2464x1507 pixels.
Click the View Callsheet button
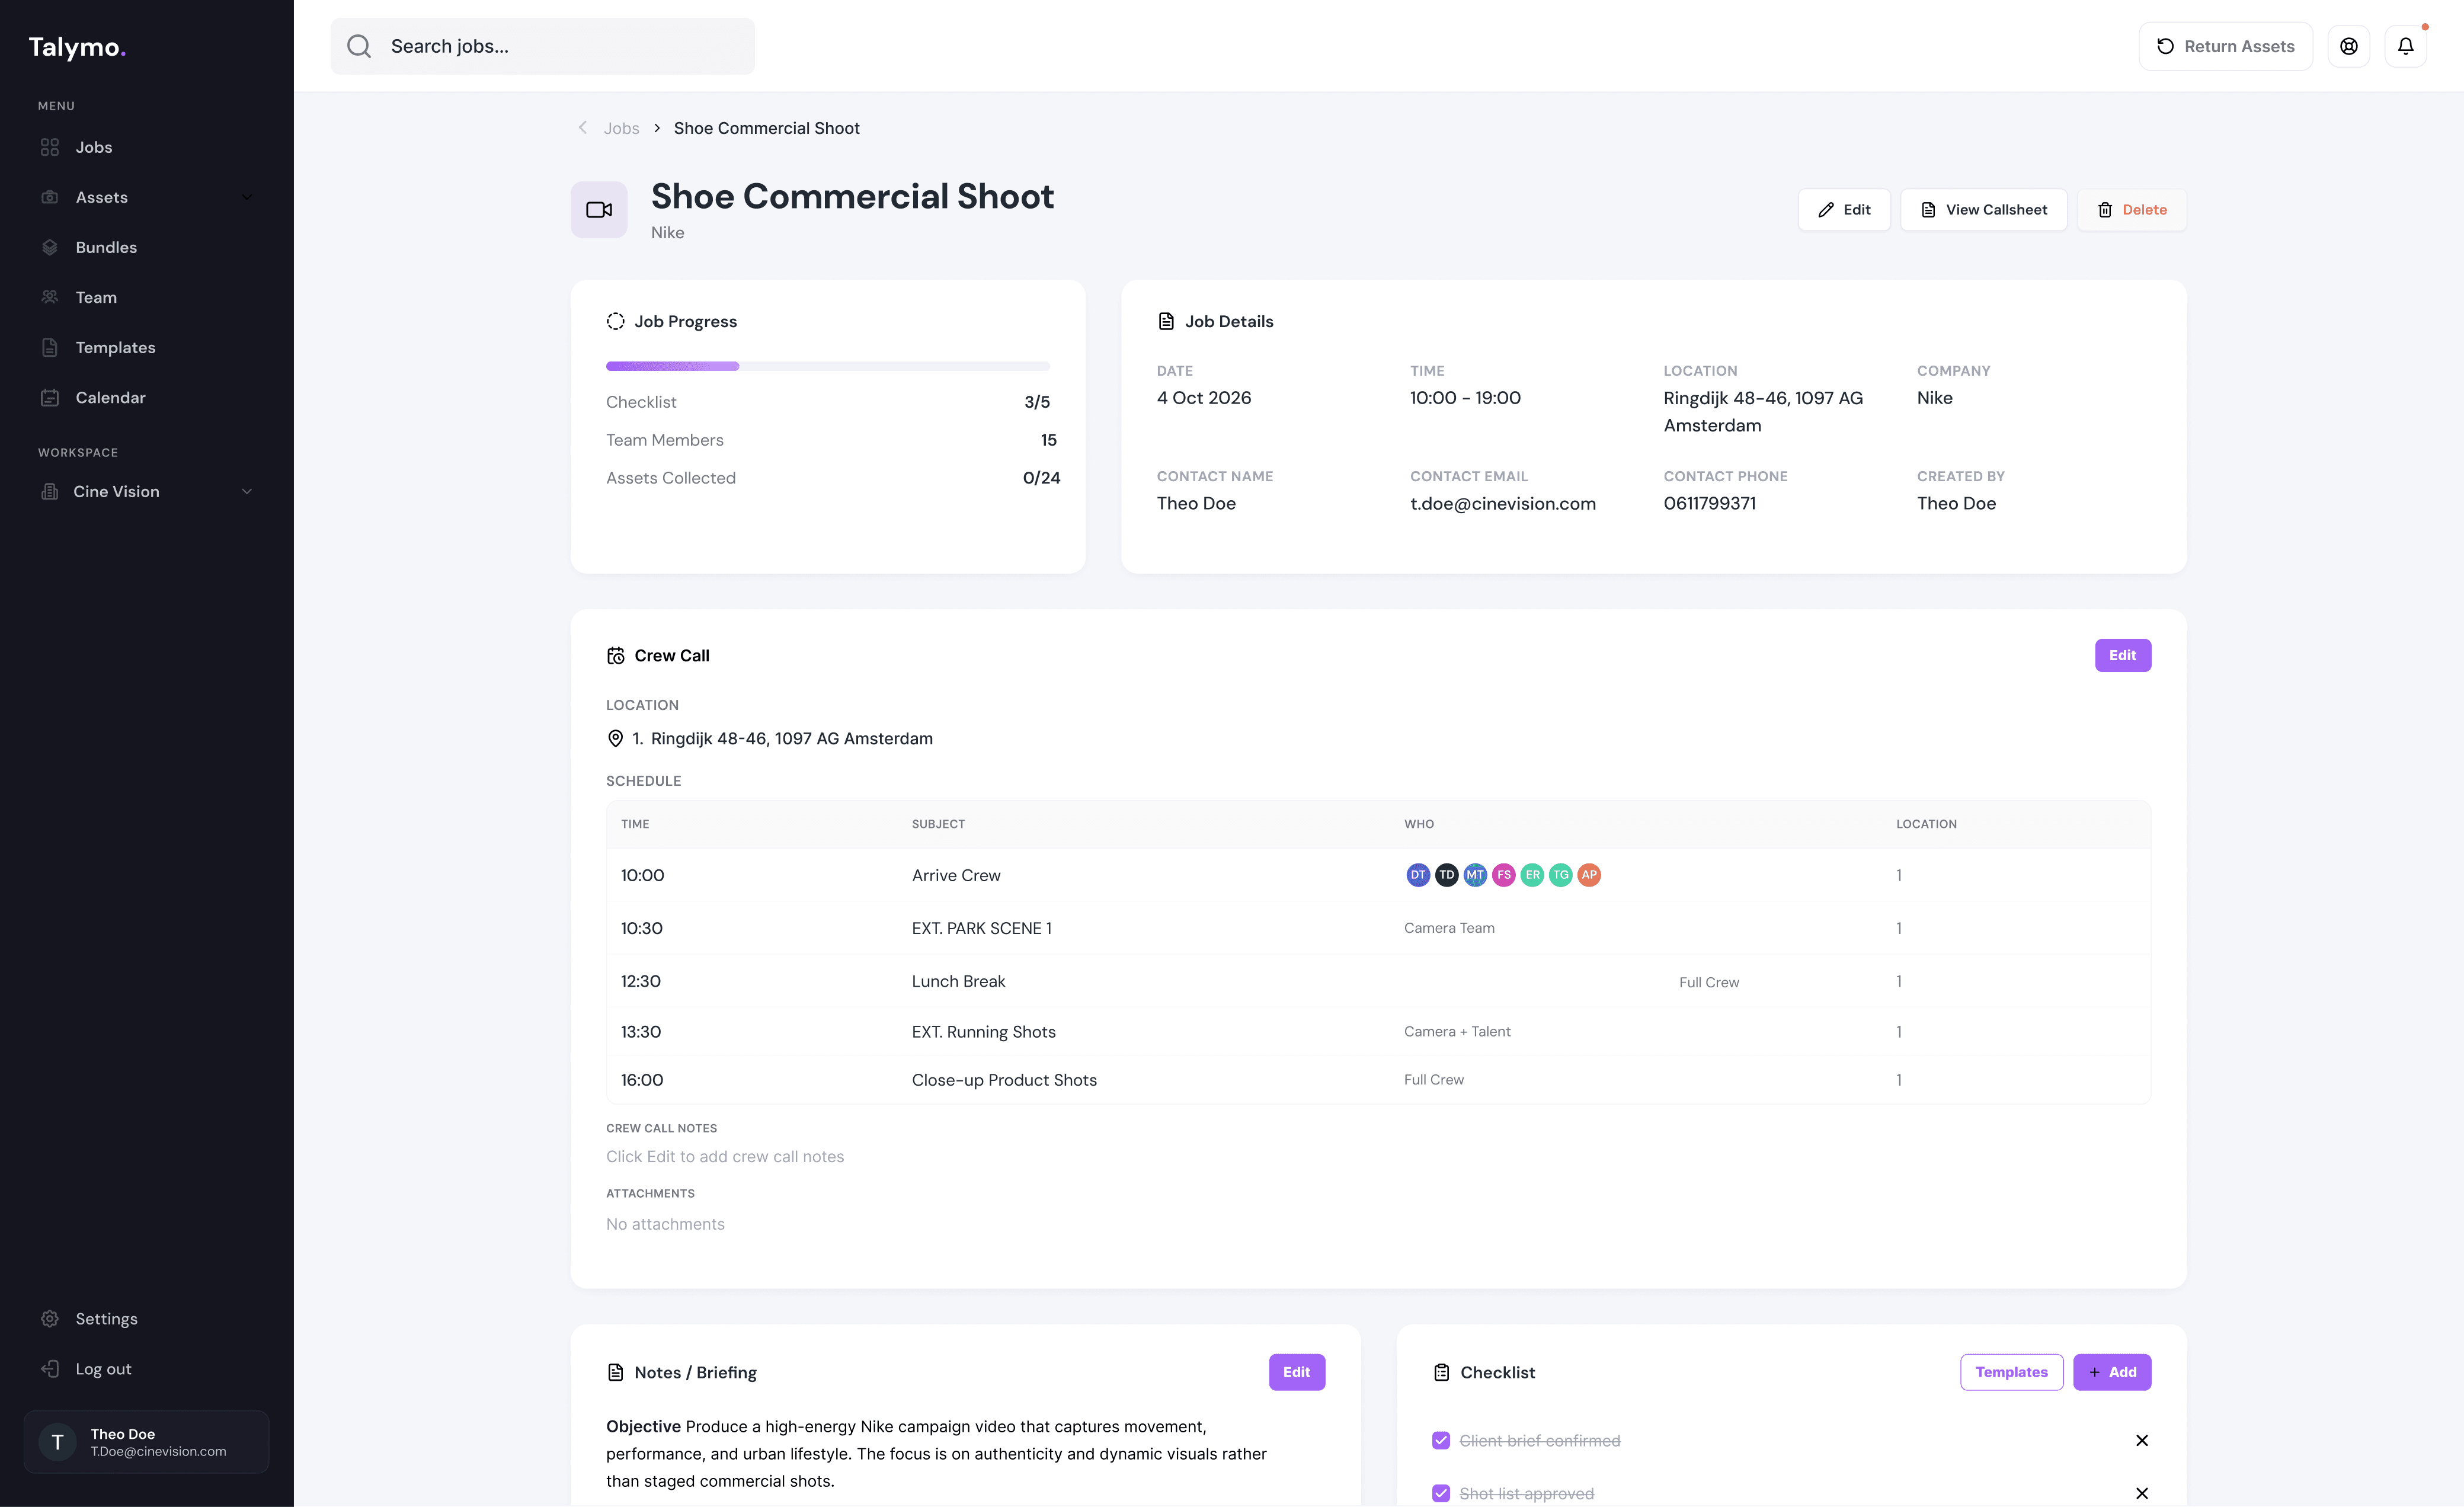click(x=1983, y=210)
